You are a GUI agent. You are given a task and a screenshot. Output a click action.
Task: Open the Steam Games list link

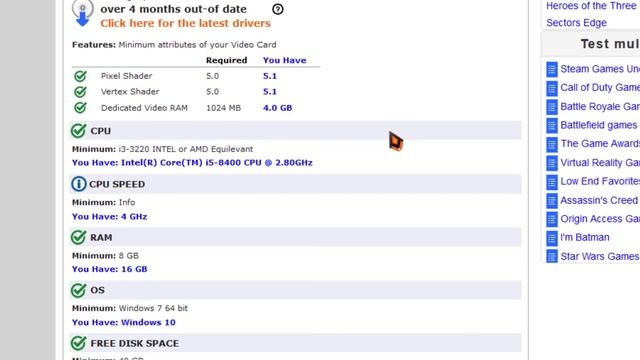tap(600, 69)
